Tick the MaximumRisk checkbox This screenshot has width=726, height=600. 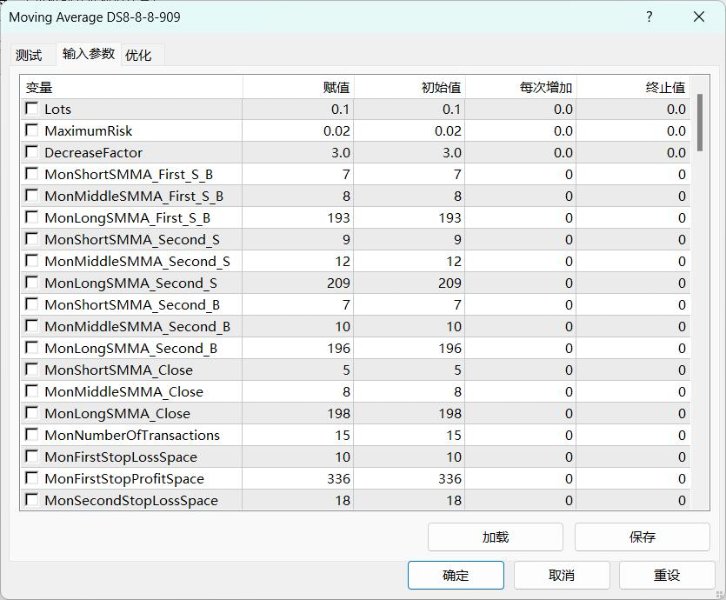click(x=33, y=131)
